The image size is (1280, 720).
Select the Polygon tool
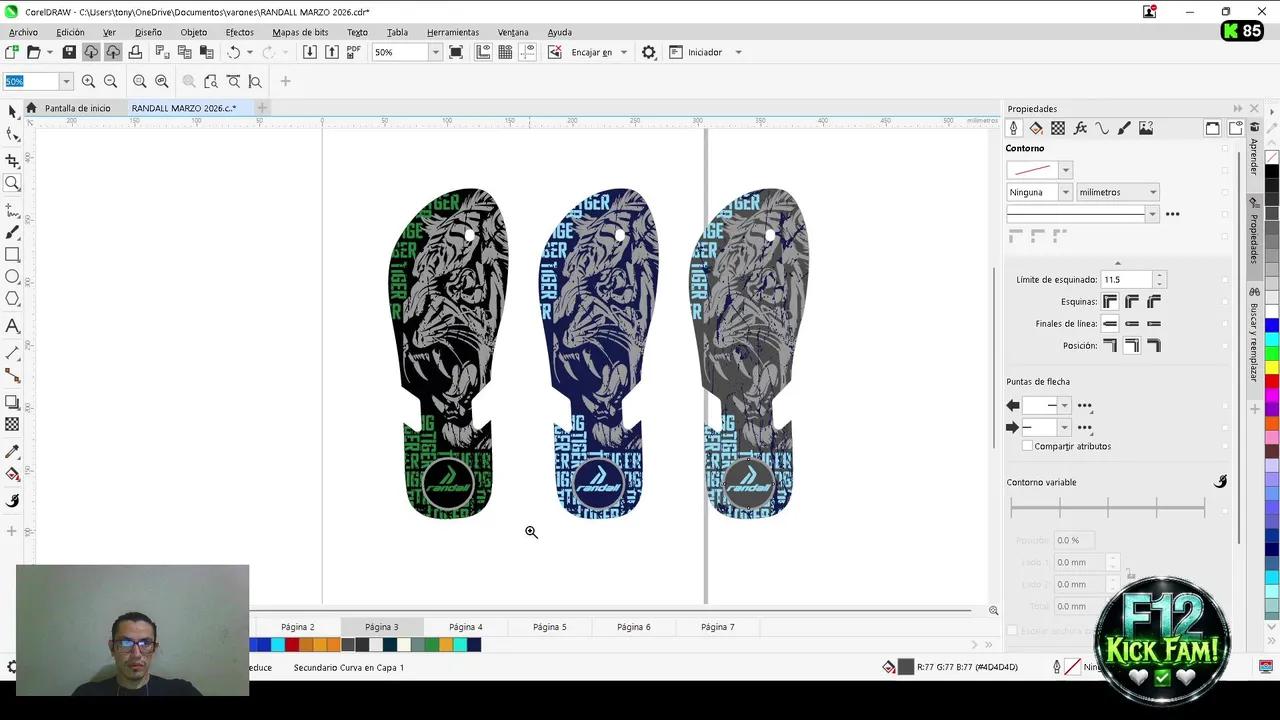click(x=12, y=299)
